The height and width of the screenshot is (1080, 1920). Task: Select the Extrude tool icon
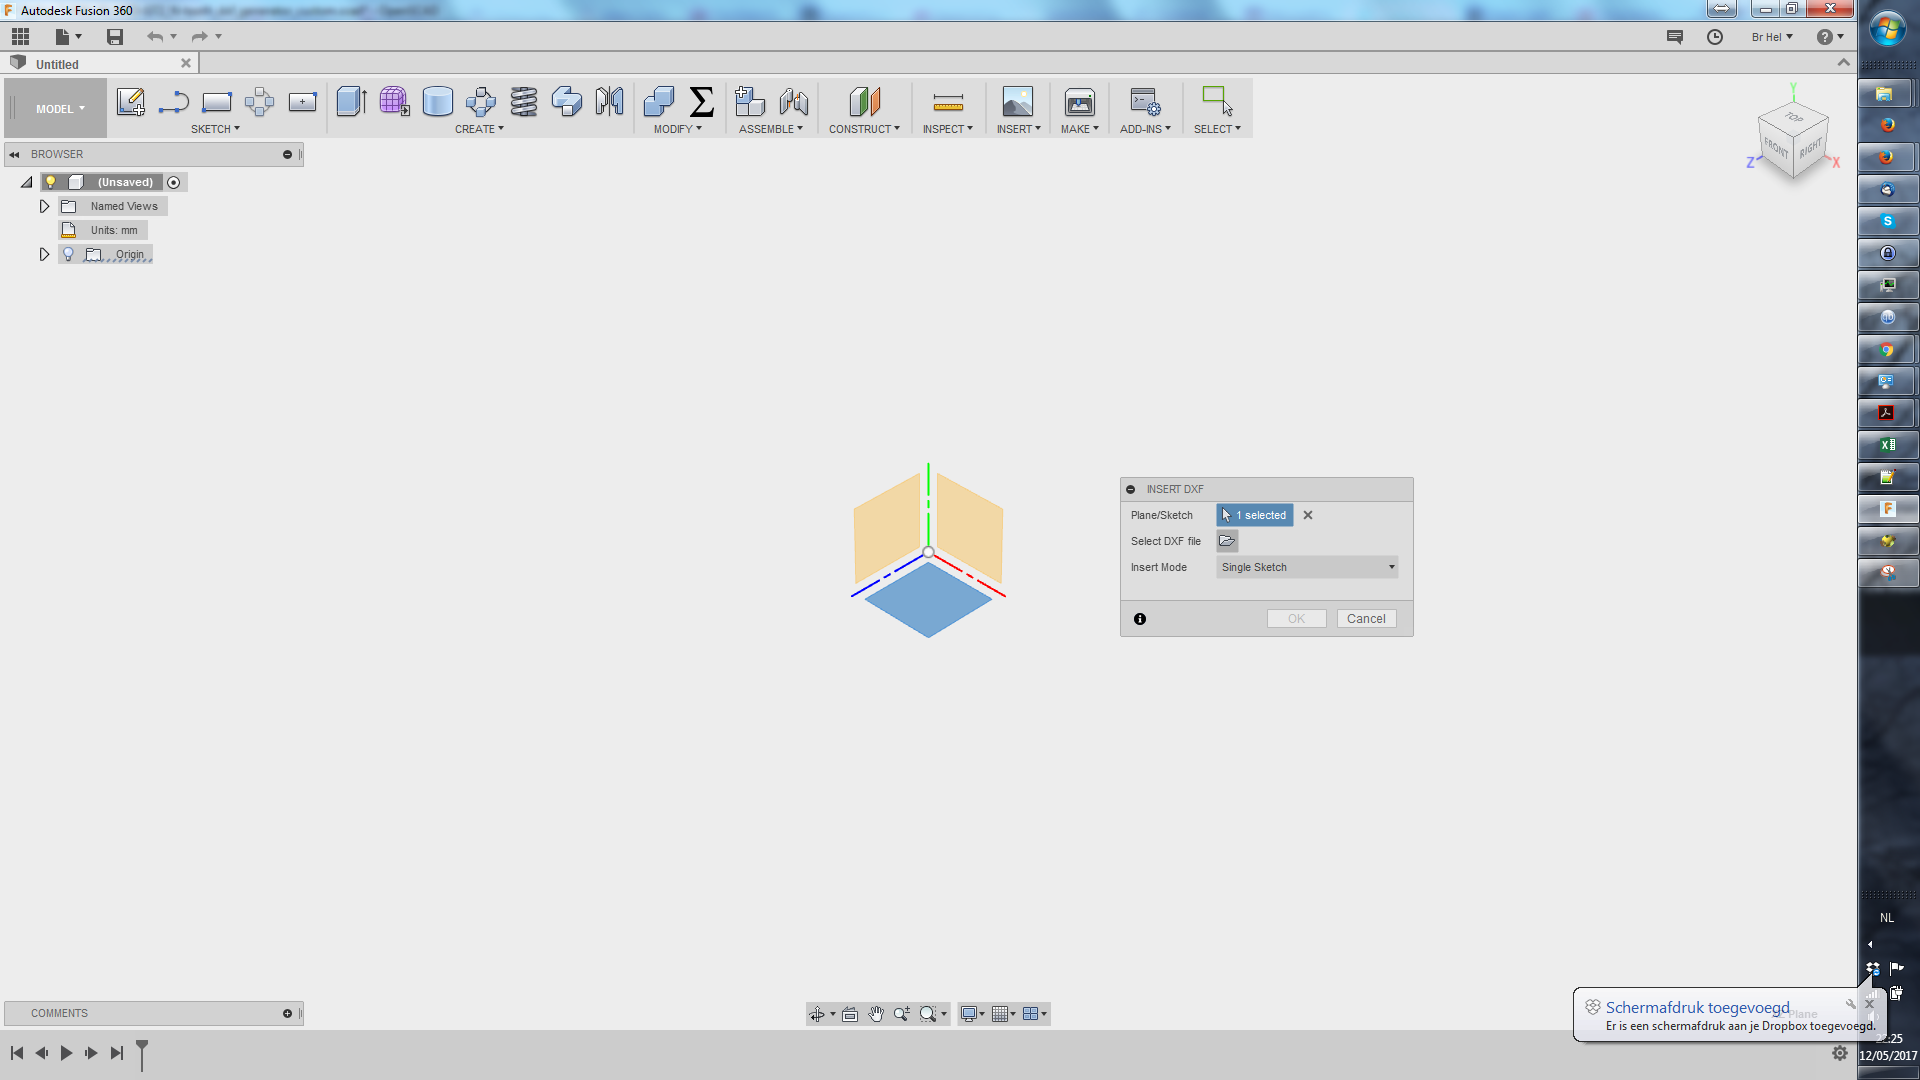tap(351, 101)
